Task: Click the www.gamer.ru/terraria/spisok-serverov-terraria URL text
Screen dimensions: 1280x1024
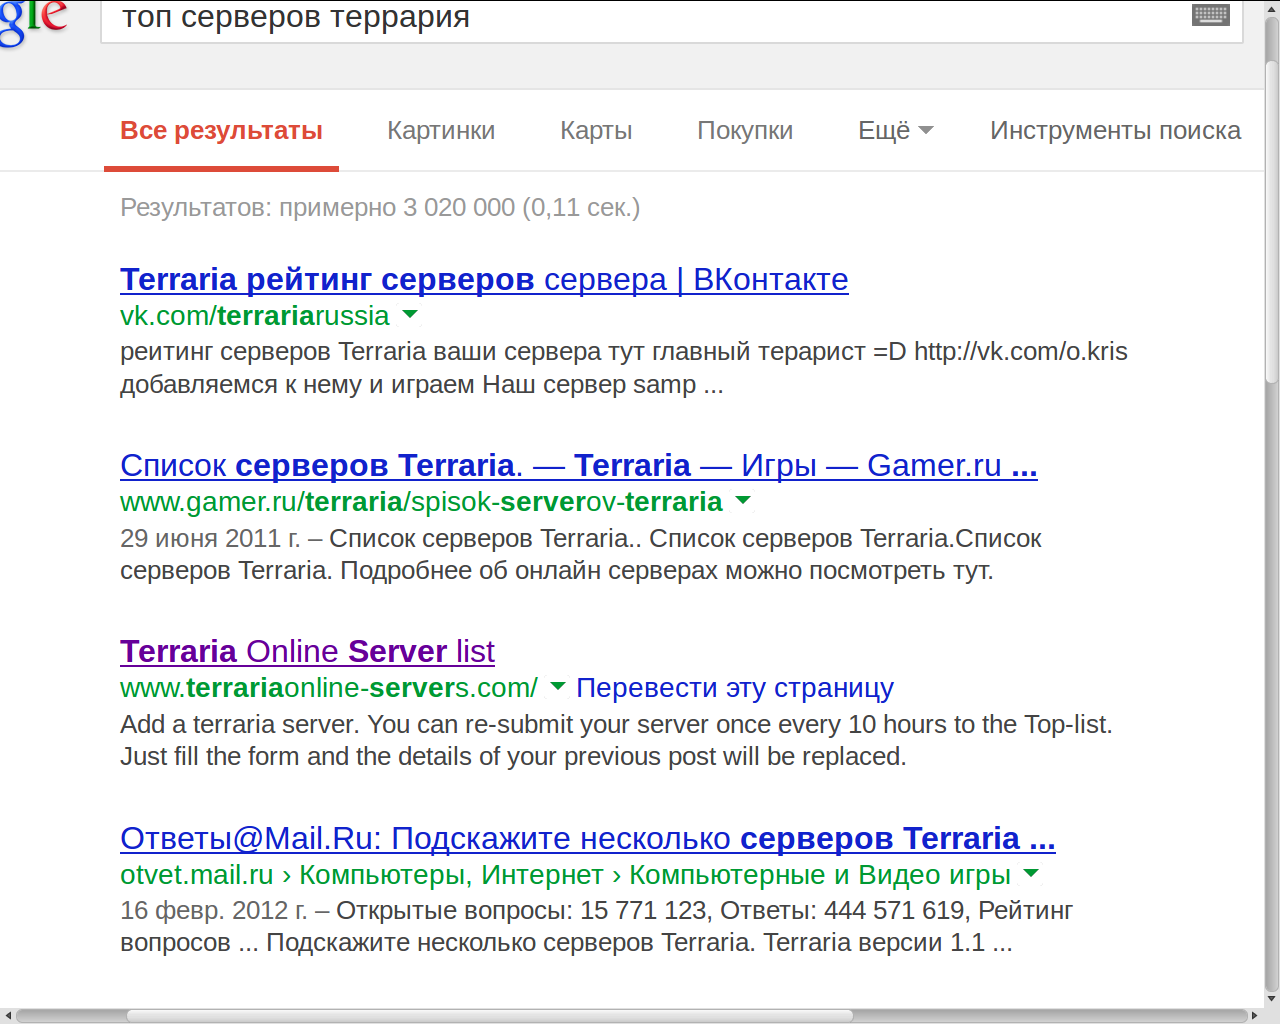Action: pos(421,502)
